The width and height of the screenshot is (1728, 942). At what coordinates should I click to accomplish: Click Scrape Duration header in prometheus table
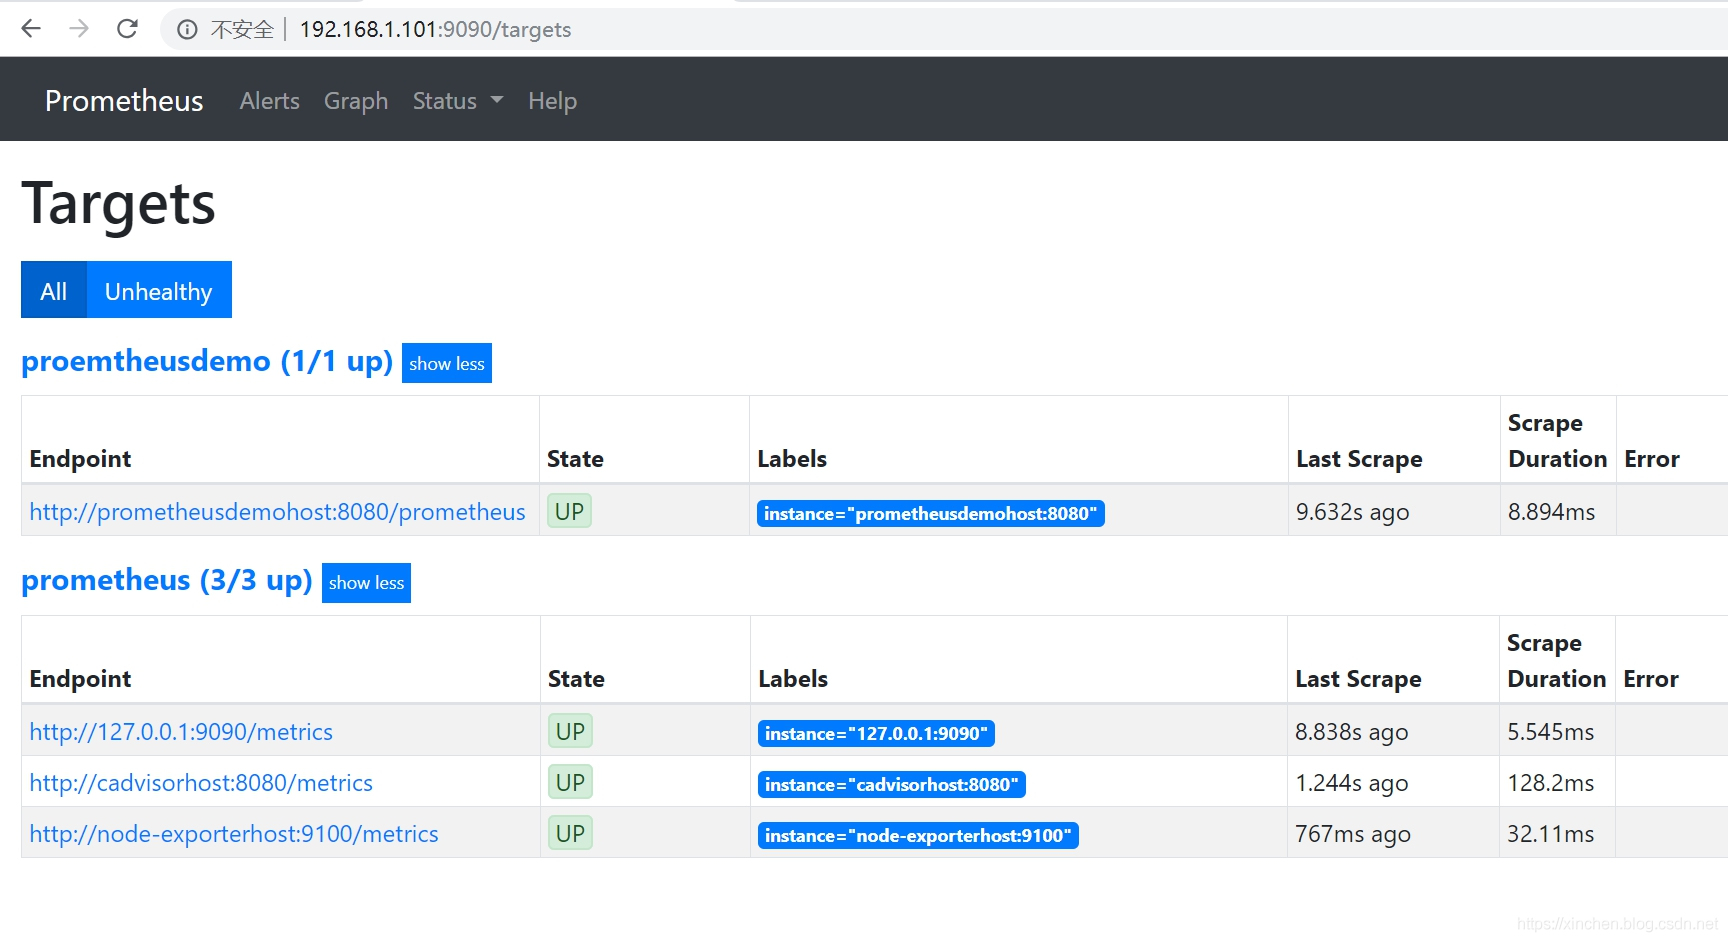[x=1556, y=661]
